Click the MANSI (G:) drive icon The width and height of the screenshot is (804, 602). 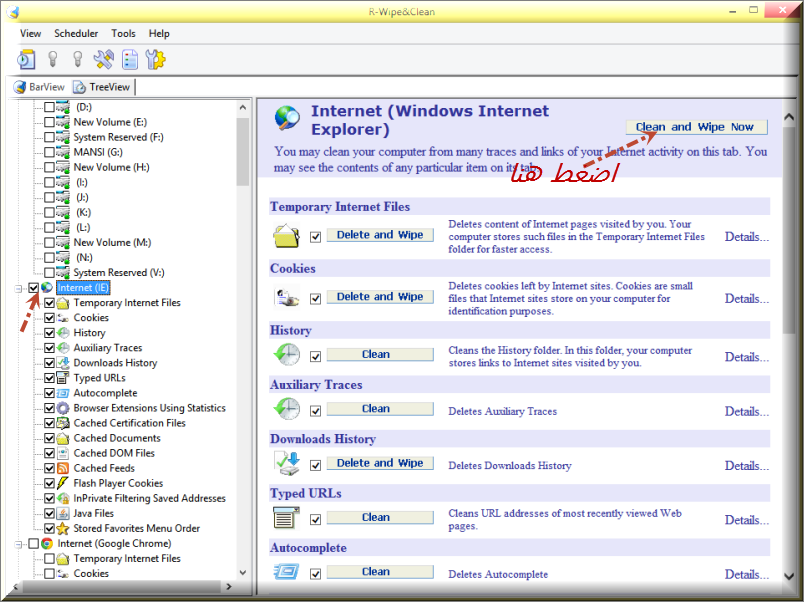[x=63, y=152]
